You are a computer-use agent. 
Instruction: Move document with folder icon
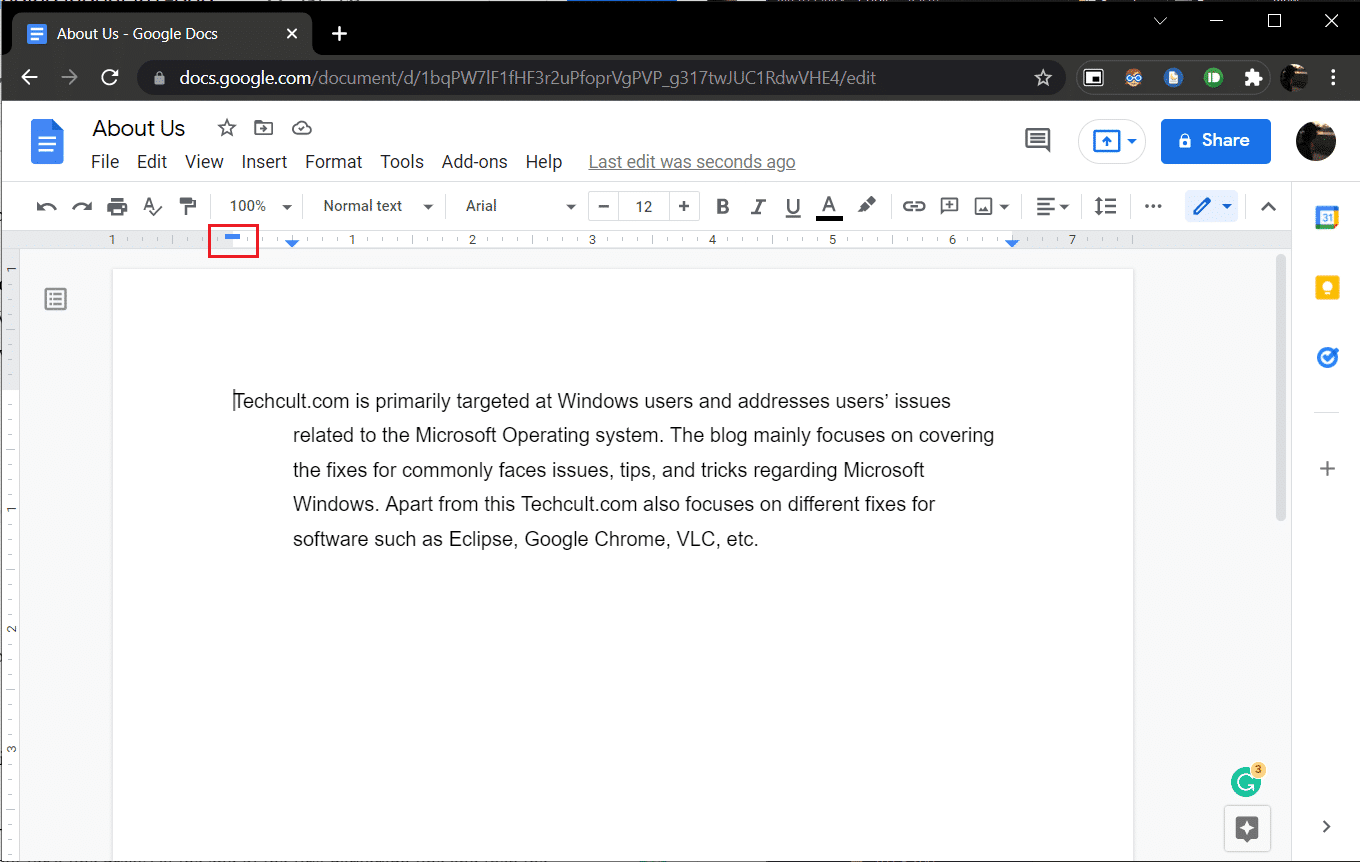coord(263,128)
